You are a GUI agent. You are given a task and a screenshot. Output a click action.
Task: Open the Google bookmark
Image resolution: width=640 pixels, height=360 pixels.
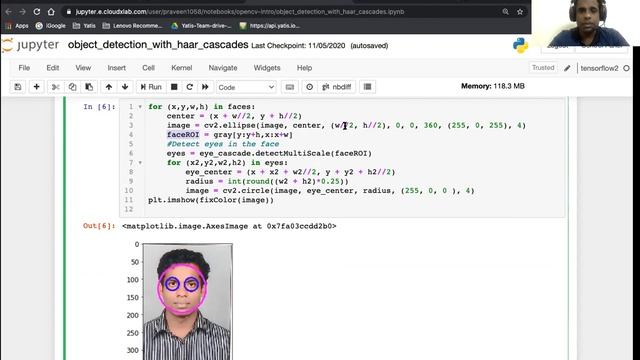51,26
